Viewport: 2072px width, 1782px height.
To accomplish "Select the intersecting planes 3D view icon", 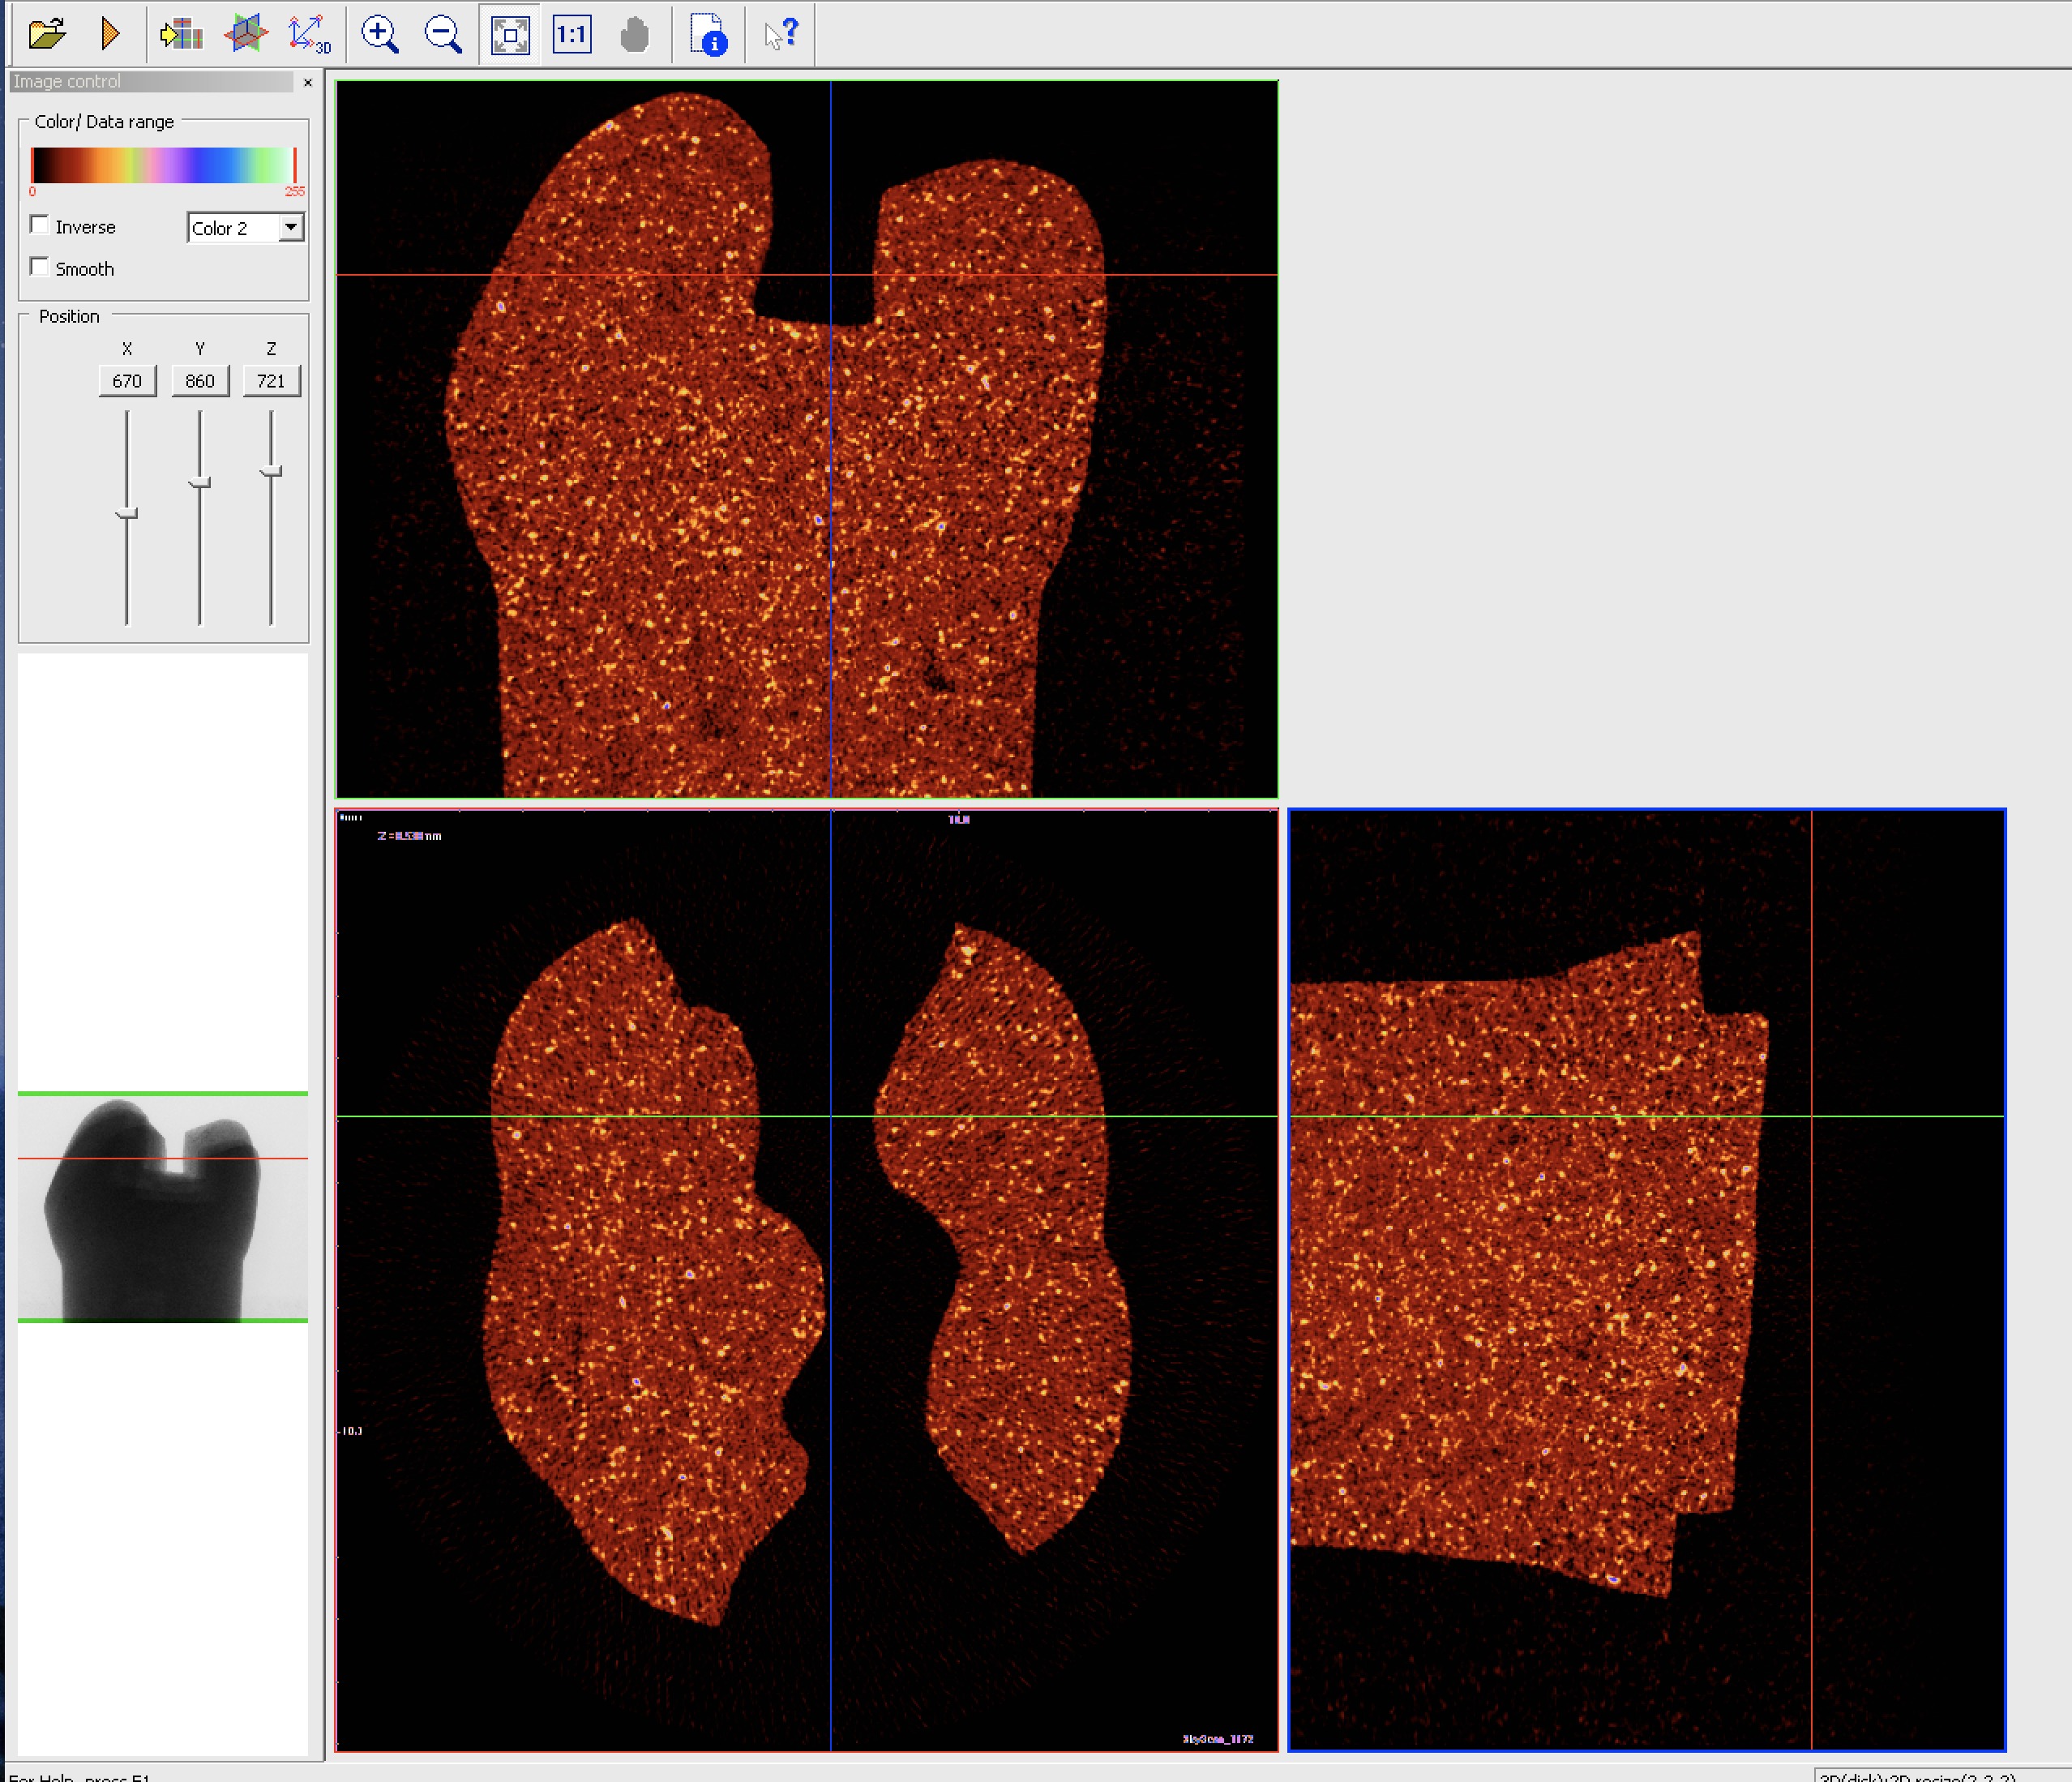I will 245,34.
